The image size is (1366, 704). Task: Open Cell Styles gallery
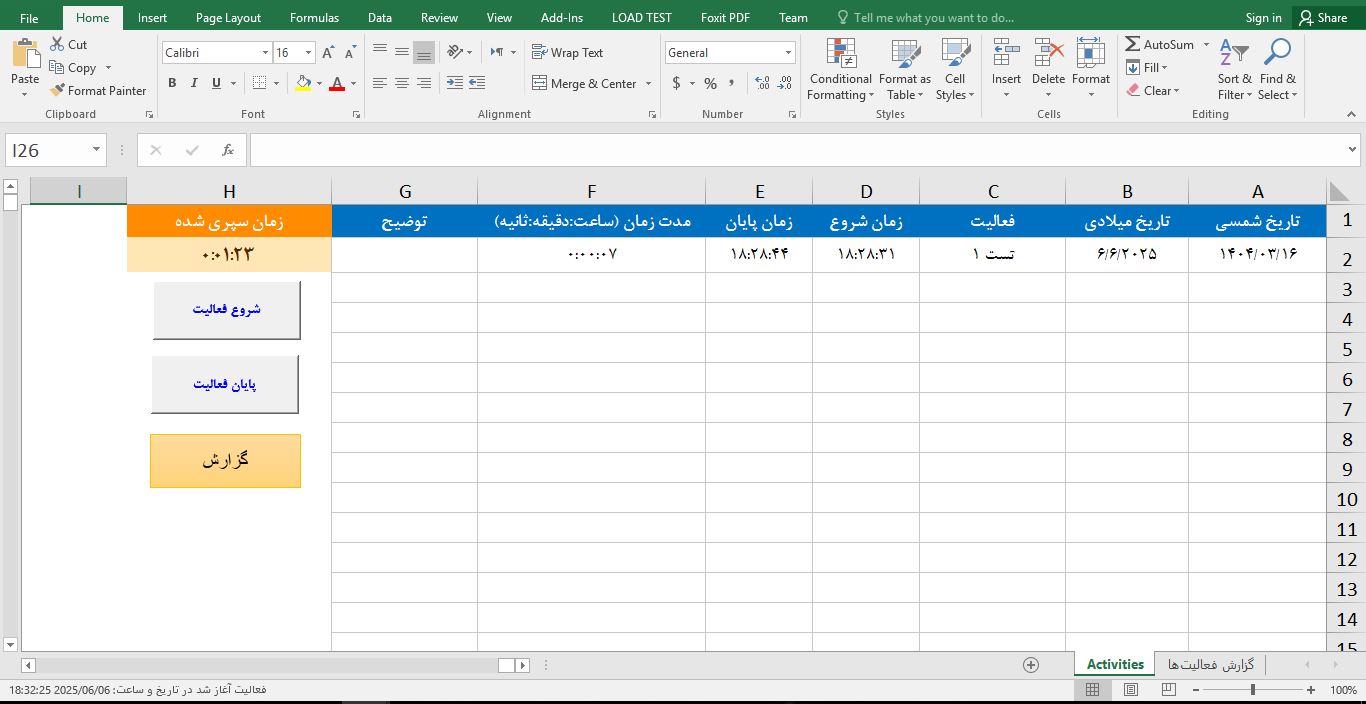955,70
